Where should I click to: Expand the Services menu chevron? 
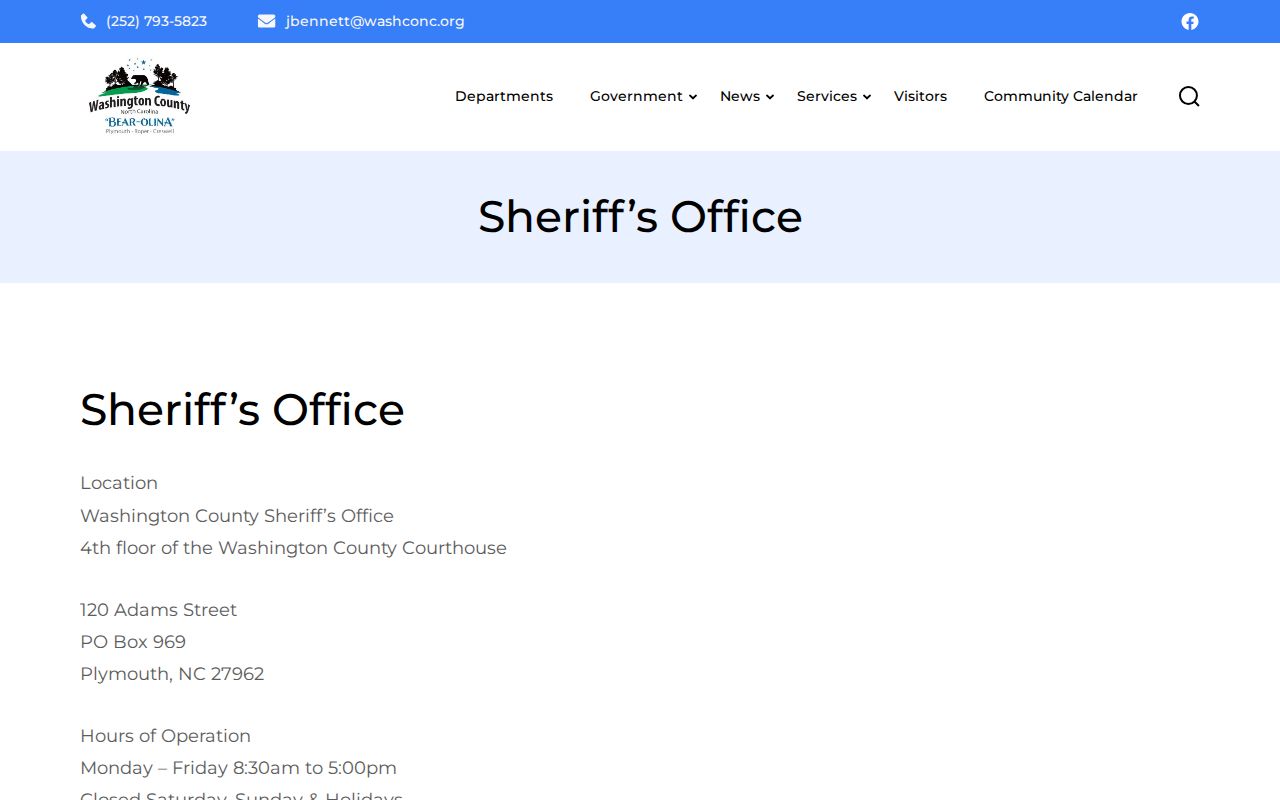point(867,97)
